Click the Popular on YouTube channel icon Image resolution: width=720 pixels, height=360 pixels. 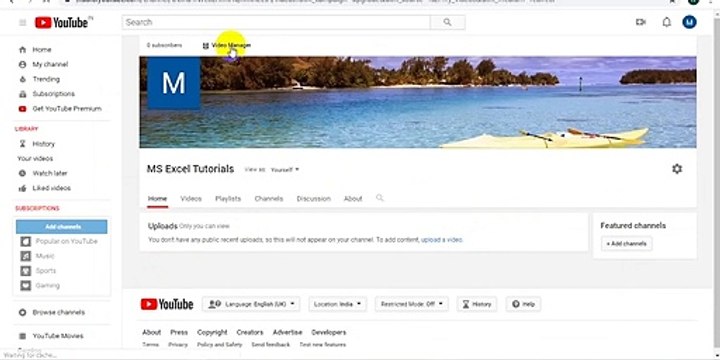[x=26, y=242]
